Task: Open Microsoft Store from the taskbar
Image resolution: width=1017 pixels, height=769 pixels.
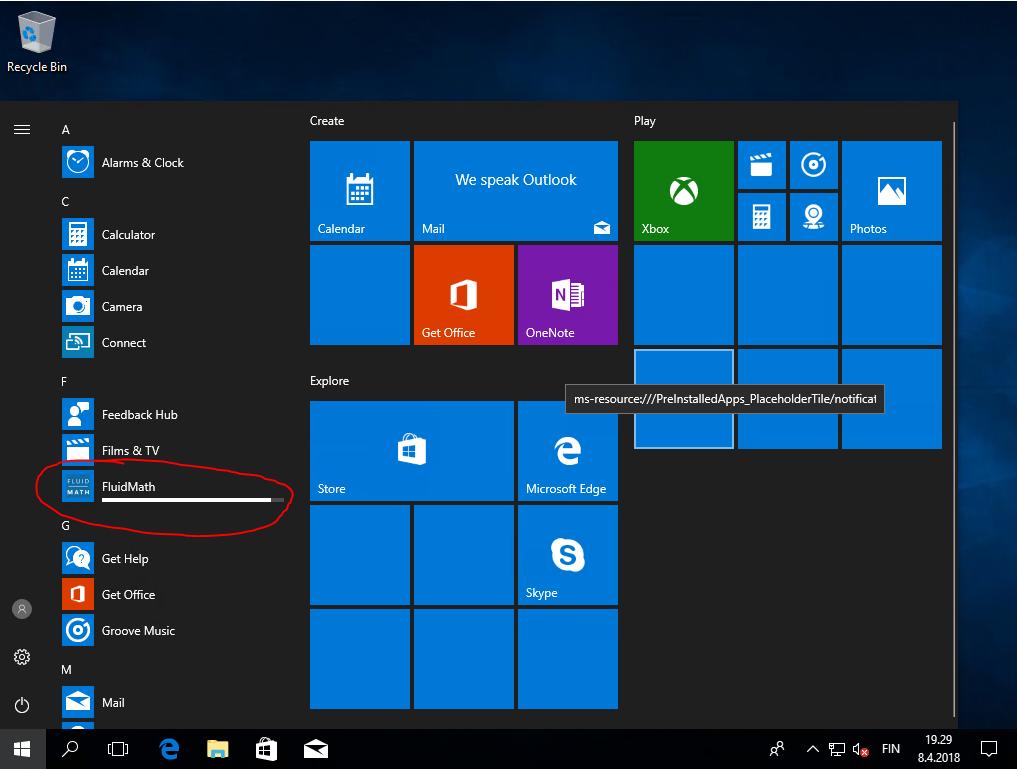Action: tap(267, 750)
